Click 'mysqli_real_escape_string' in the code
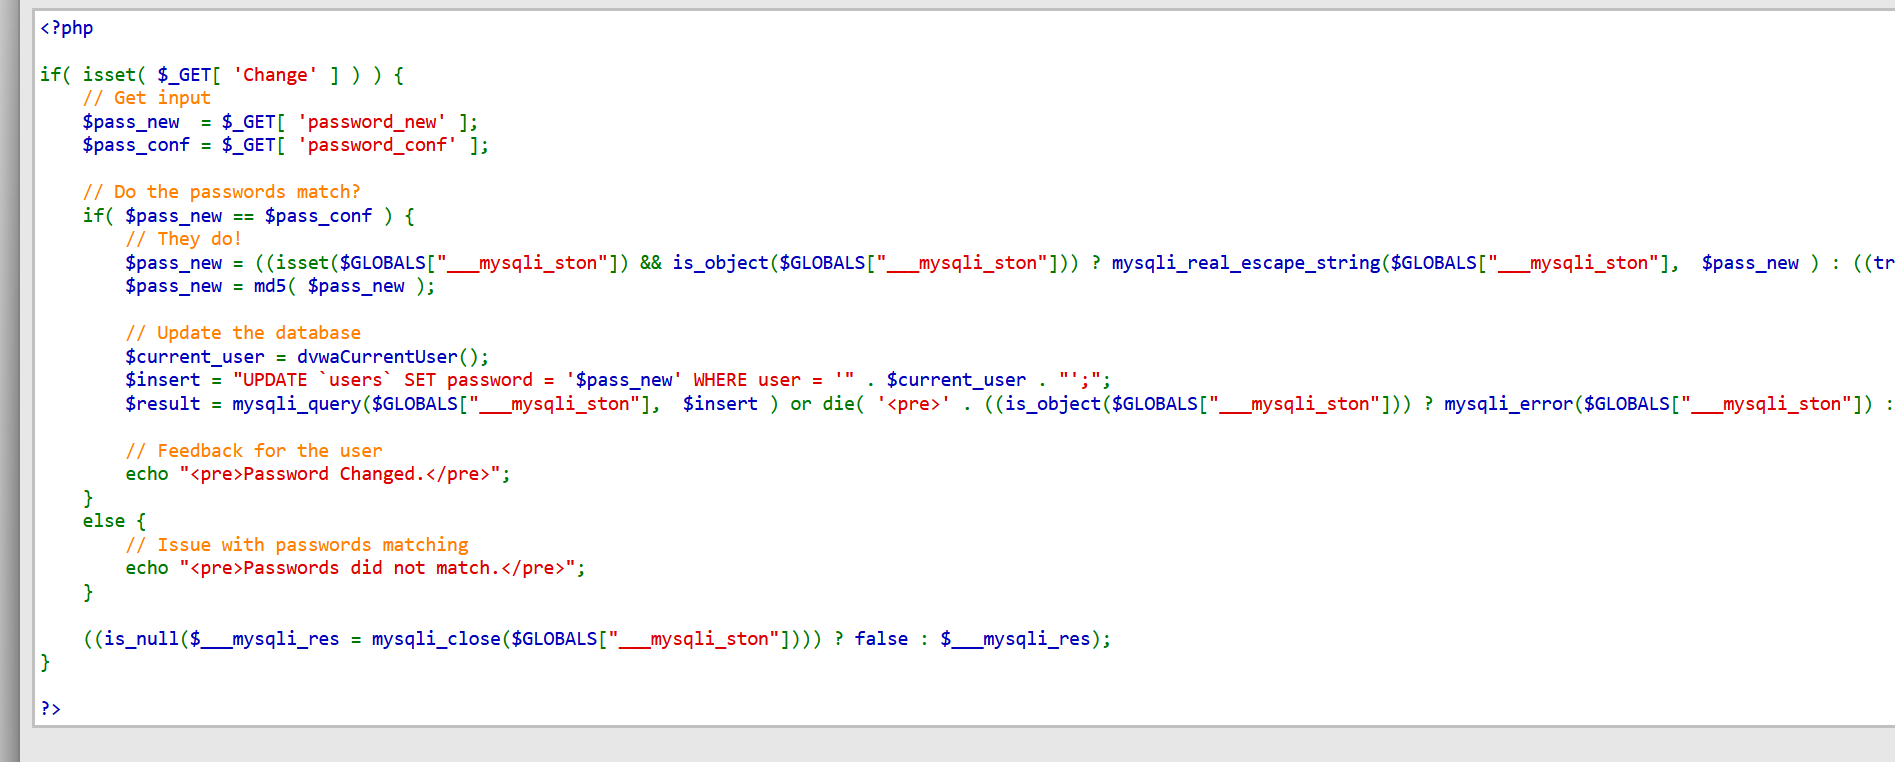Image resolution: width=1895 pixels, height=762 pixels. point(1245,263)
